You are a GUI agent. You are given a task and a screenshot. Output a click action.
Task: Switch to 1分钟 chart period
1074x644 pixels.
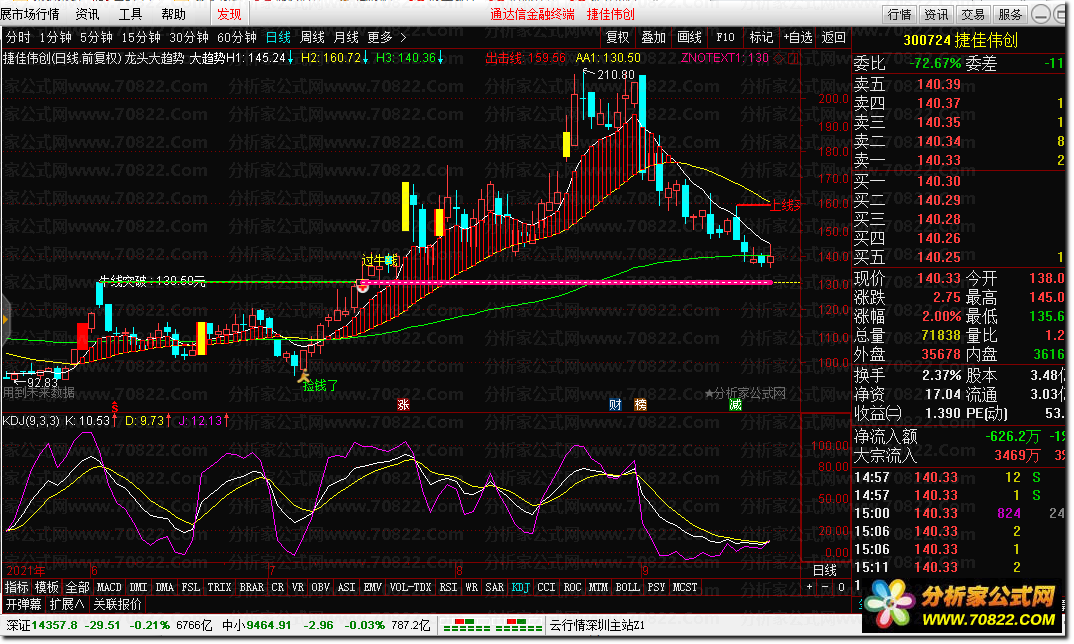55,37
